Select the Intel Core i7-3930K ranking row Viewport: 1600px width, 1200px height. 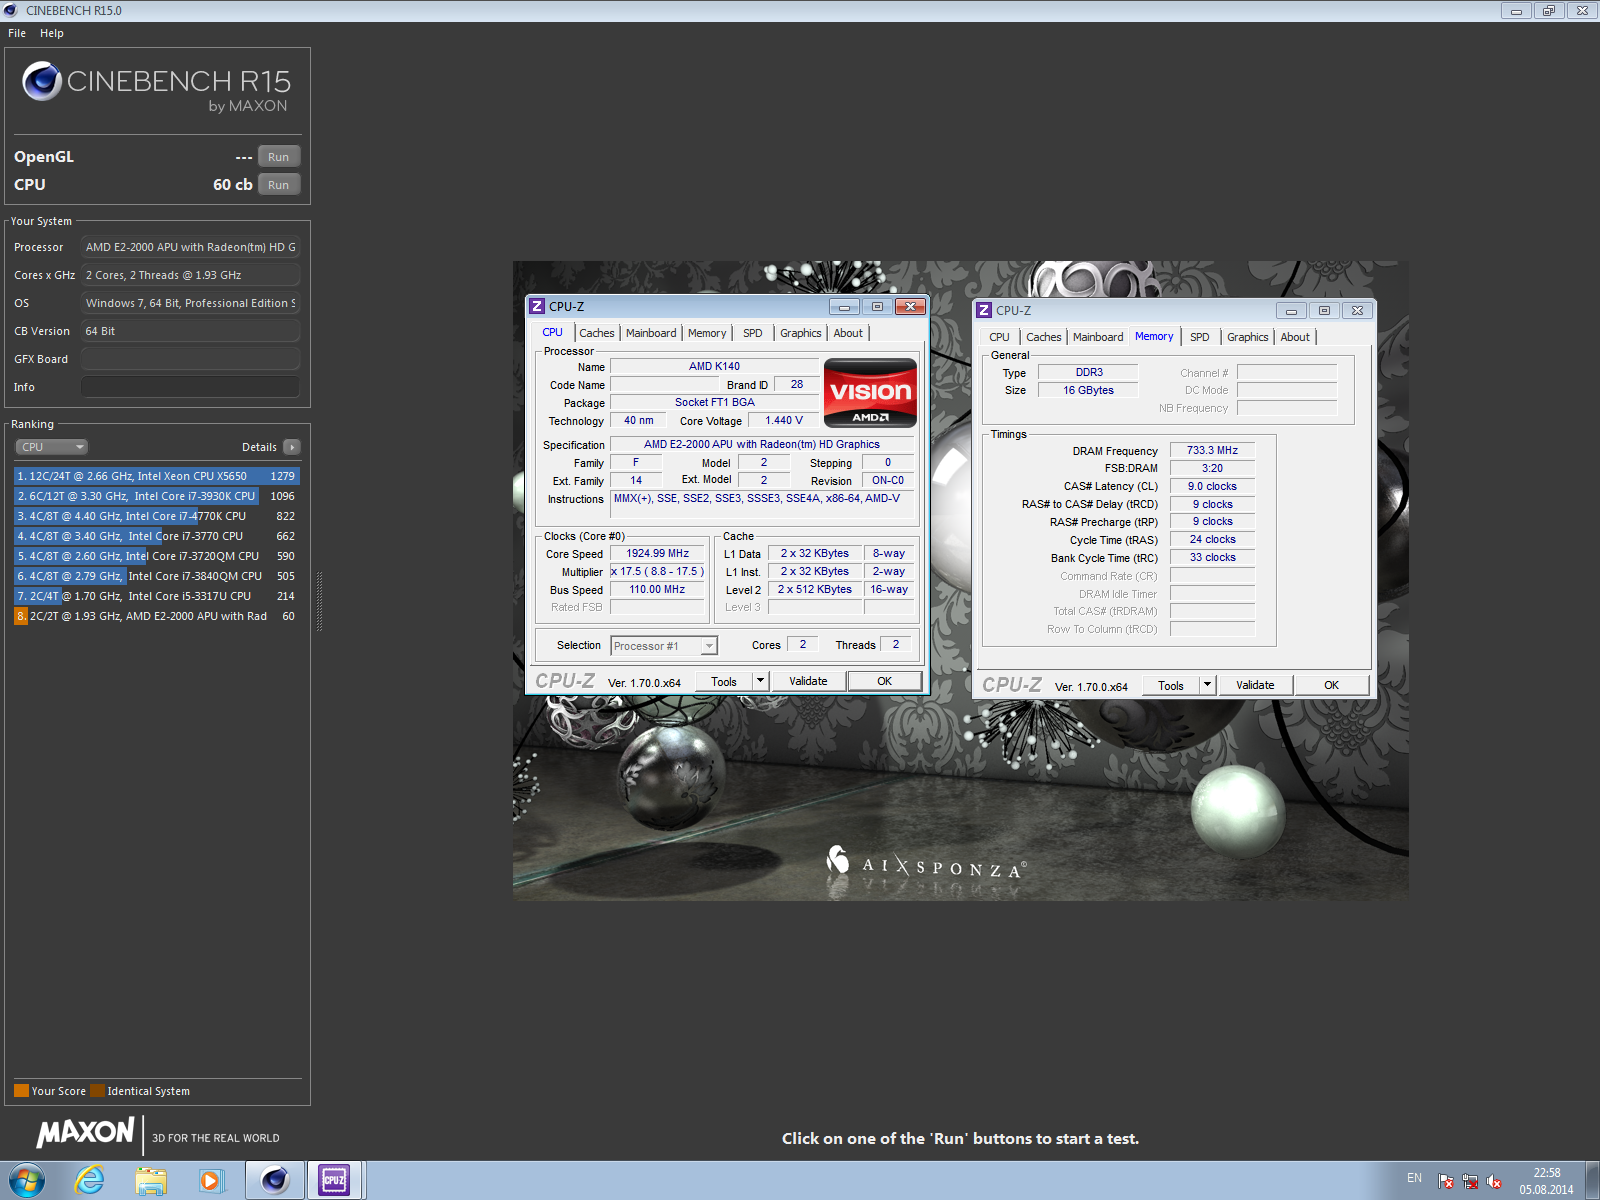[x=157, y=496]
